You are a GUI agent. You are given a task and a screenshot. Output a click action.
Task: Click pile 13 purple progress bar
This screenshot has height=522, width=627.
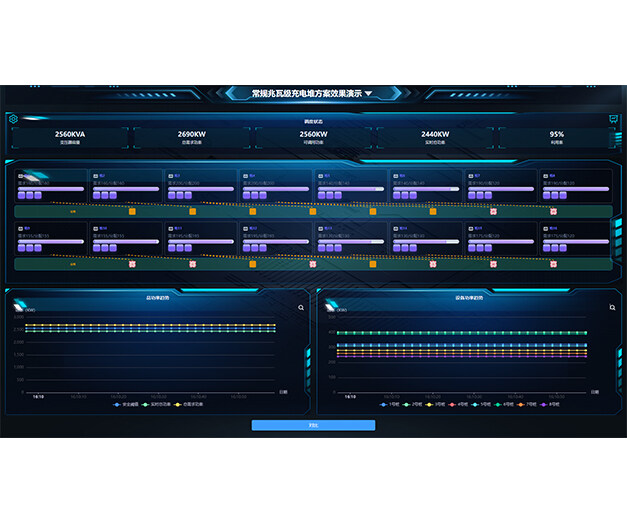coord(351,242)
